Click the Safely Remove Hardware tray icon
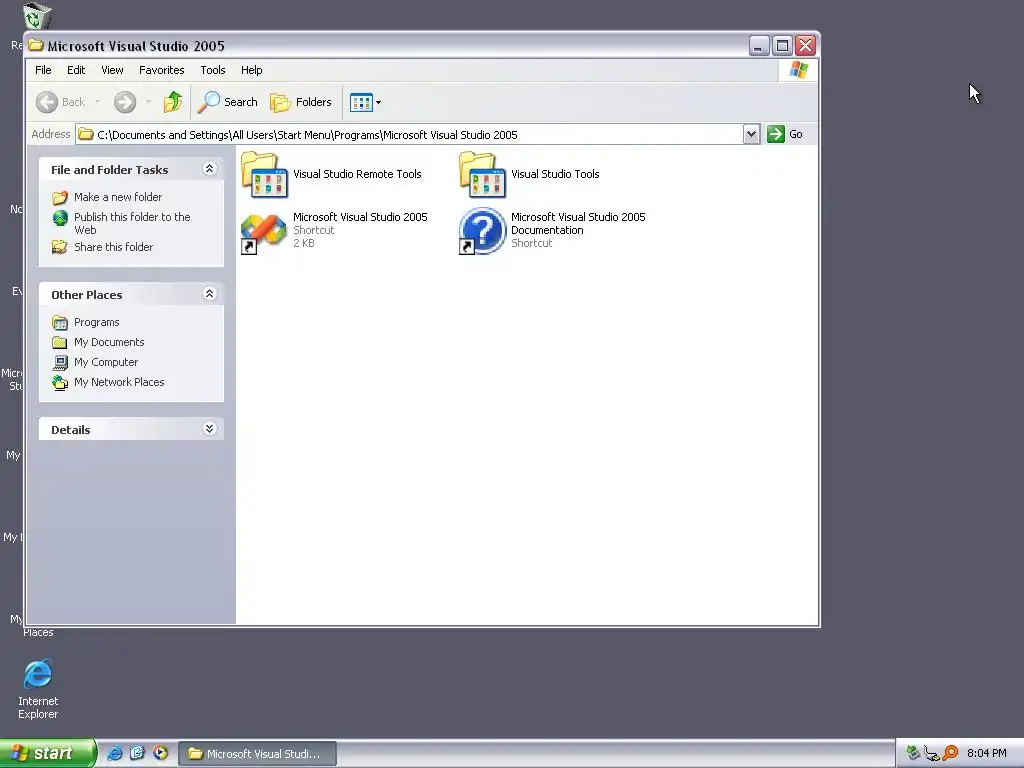The width and height of the screenshot is (1024, 768). (x=913, y=753)
